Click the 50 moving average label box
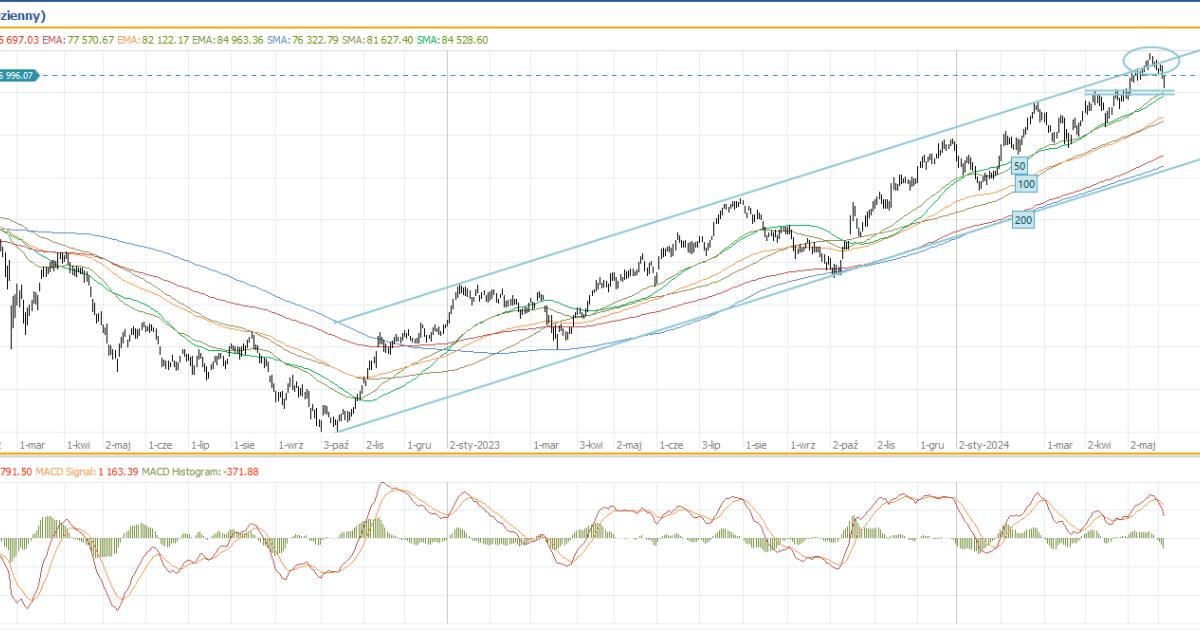The image size is (1200, 630). pyautogui.click(x=1019, y=166)
